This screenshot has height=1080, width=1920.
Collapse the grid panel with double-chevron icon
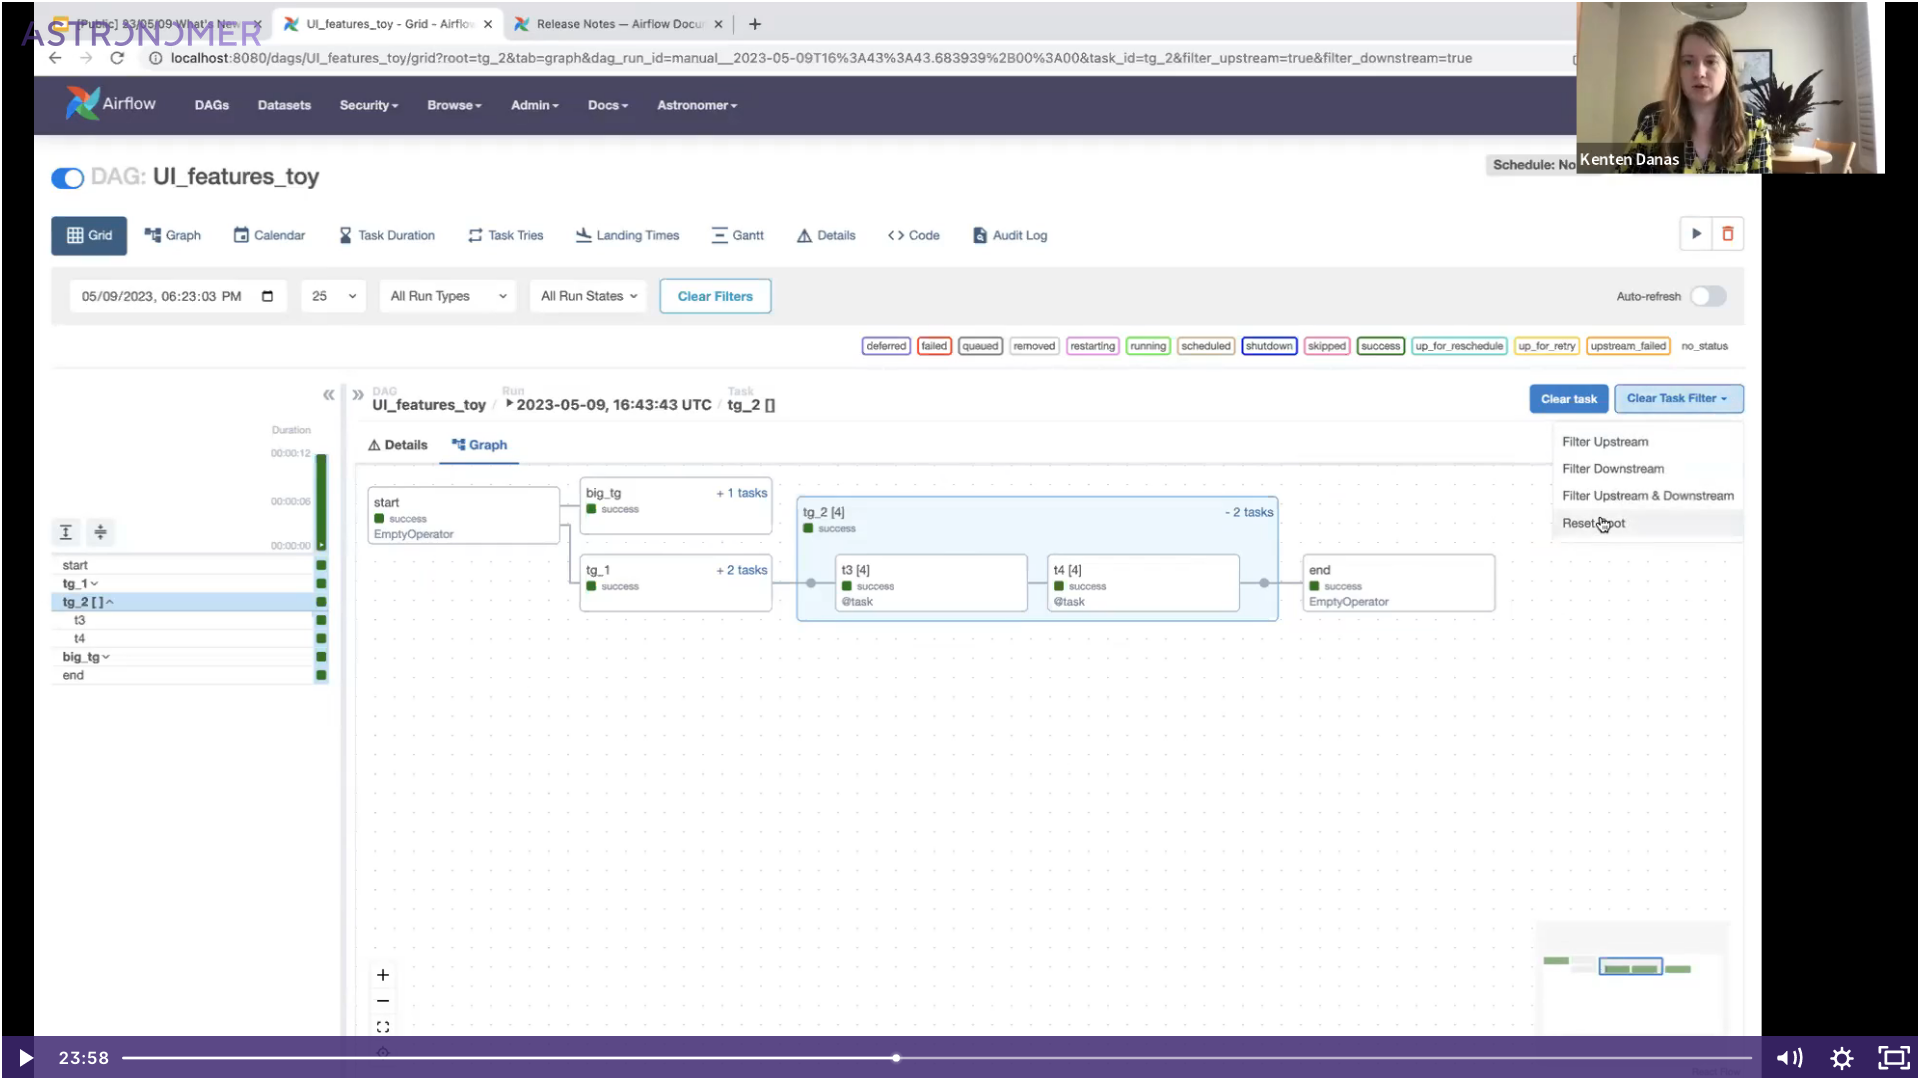(x=328, y=395)
